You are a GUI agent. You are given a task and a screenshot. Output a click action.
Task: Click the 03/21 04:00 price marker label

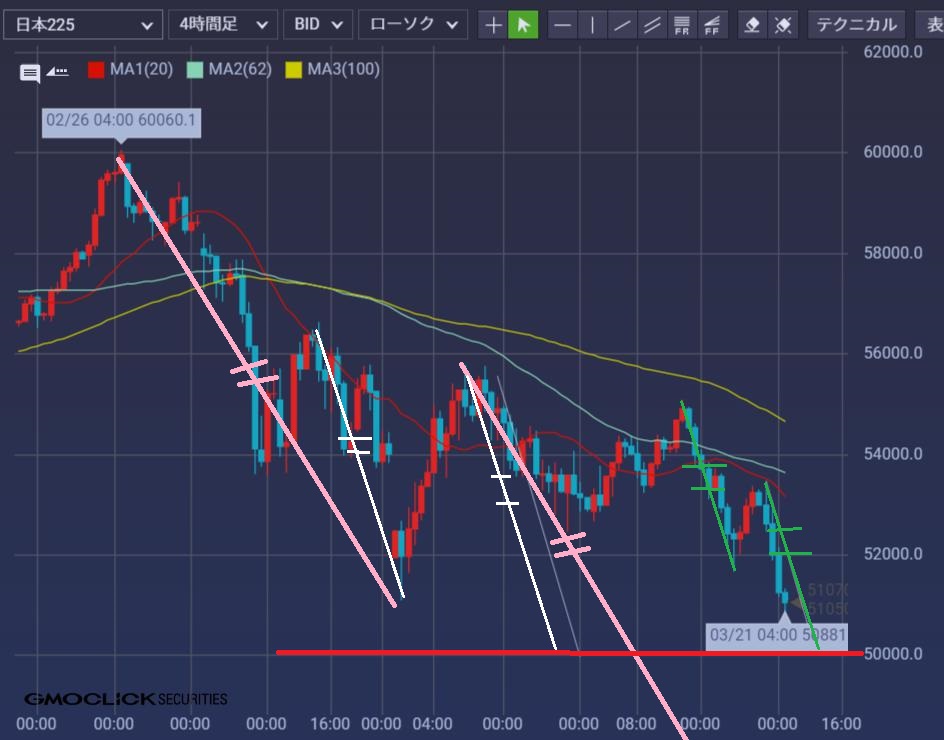pyautogui.click(x=776, y=635)
